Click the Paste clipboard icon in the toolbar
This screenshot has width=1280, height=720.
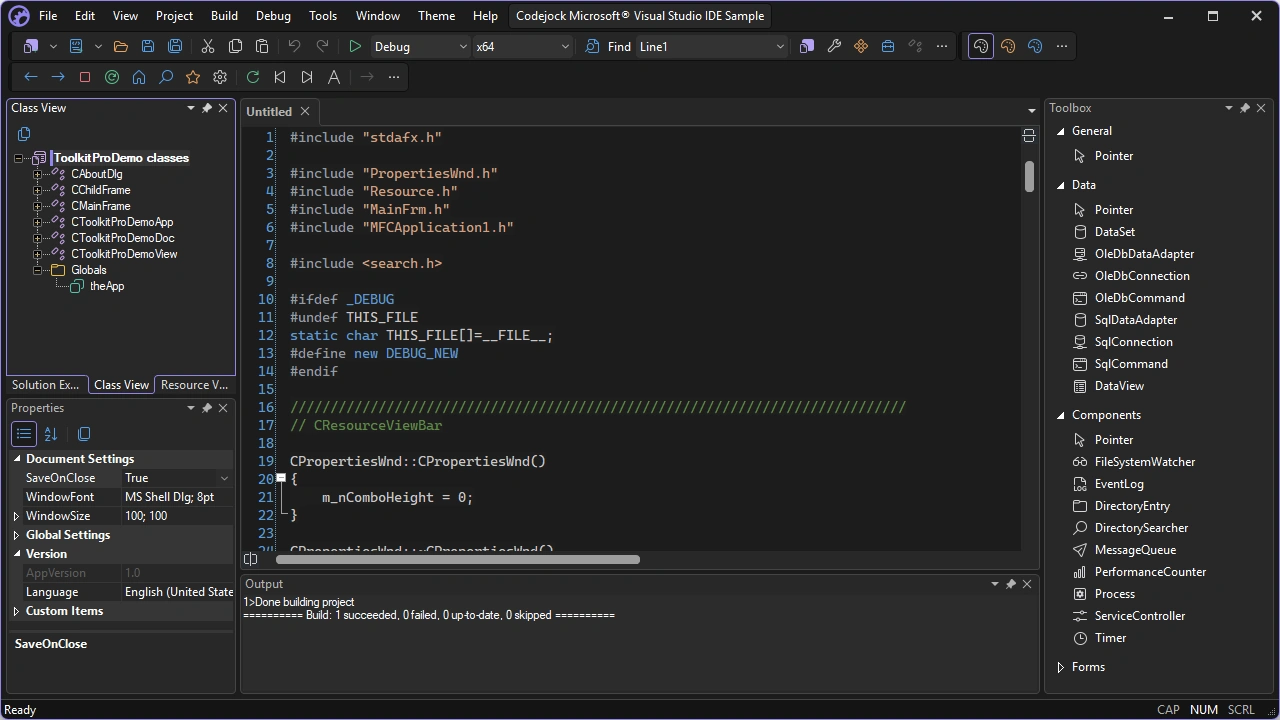click(262, 46)
